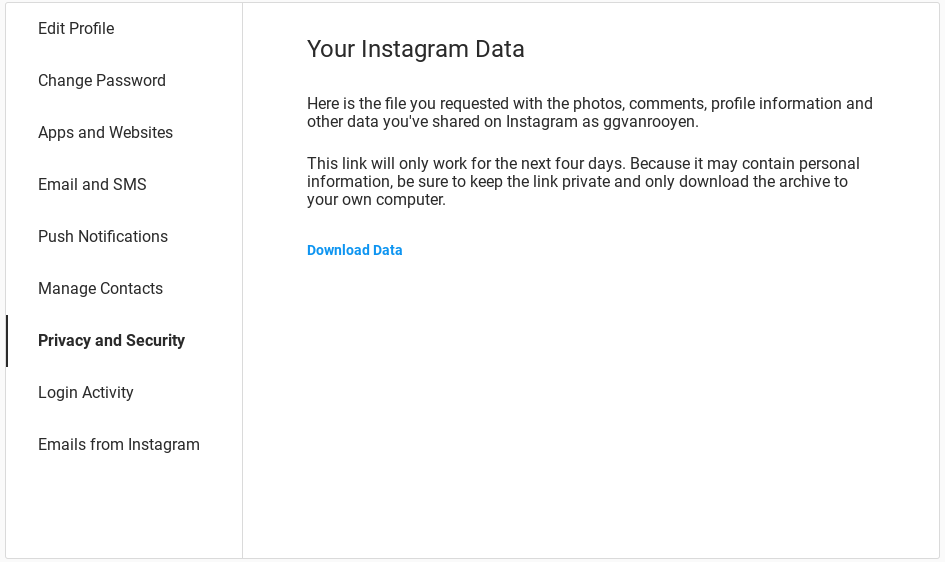Screen dimensions: 945x562
Task: Navigate to Push Notifications settings
Action: pos(103,237)
